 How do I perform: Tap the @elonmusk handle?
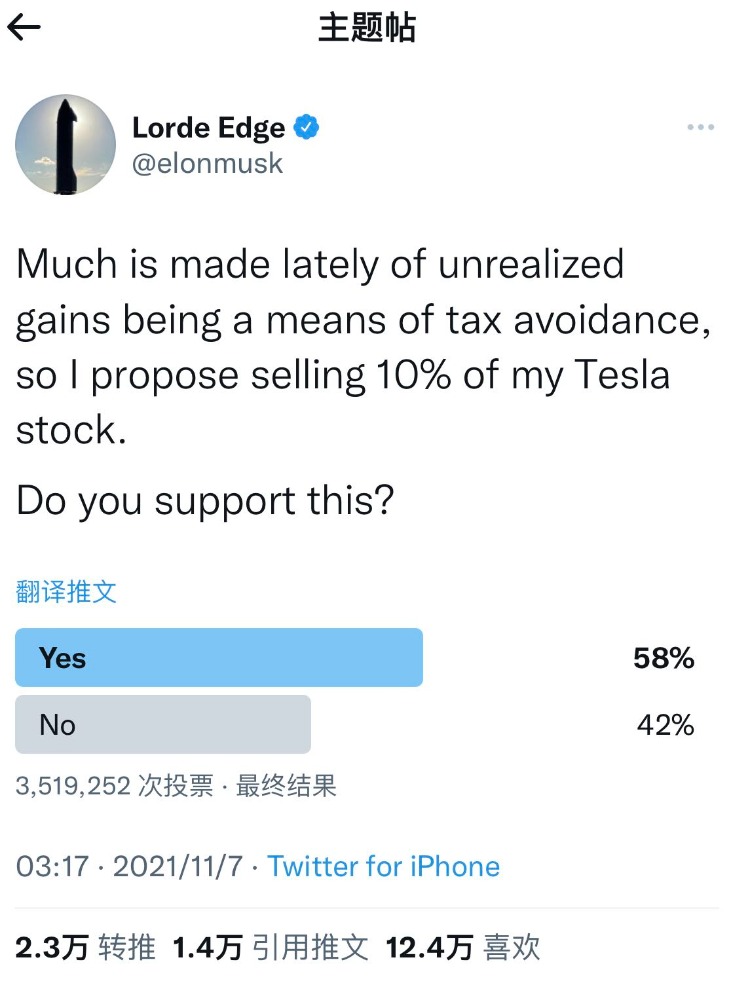[208, 164]
